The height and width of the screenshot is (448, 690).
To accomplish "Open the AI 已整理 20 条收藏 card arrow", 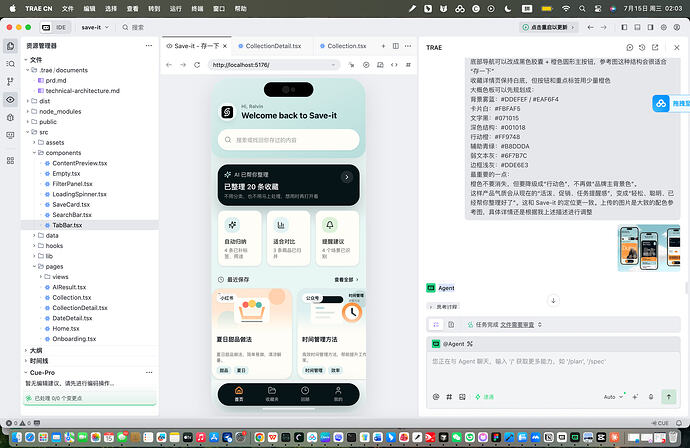I will (347, 177).
